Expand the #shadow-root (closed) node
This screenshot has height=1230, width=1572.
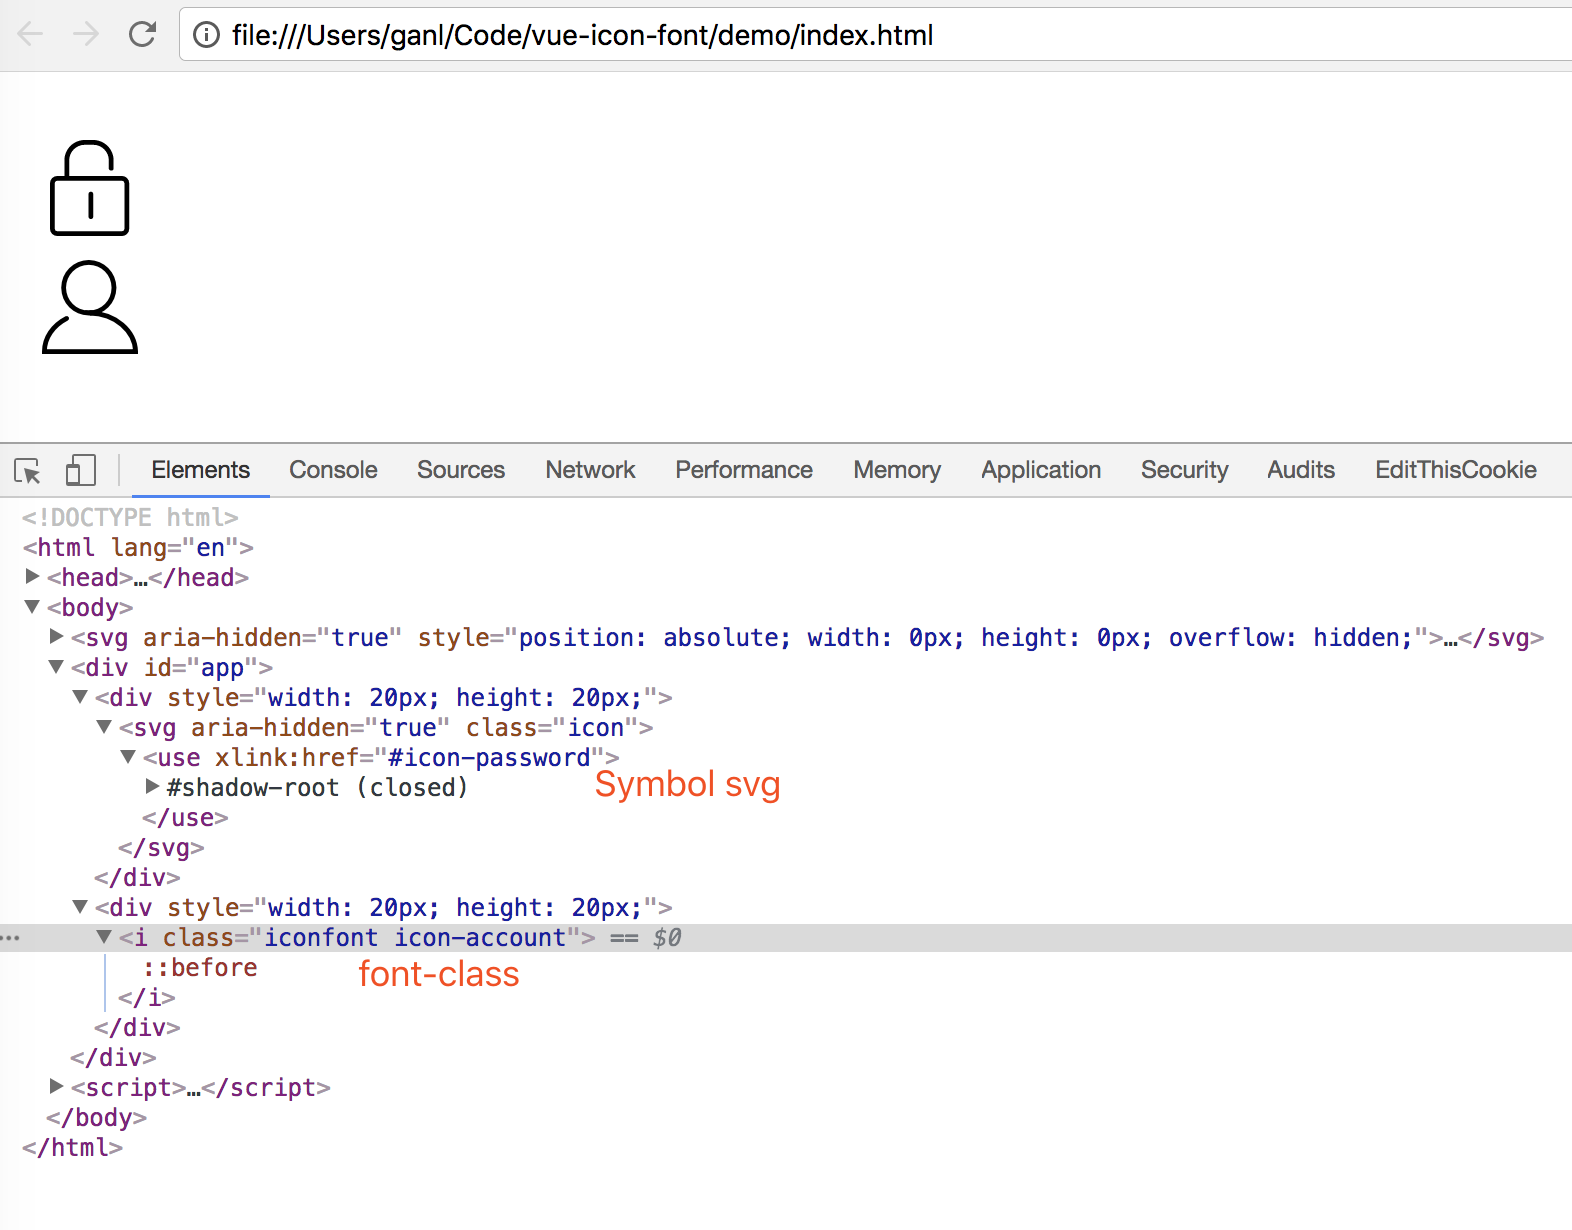(x=153, y=787)
